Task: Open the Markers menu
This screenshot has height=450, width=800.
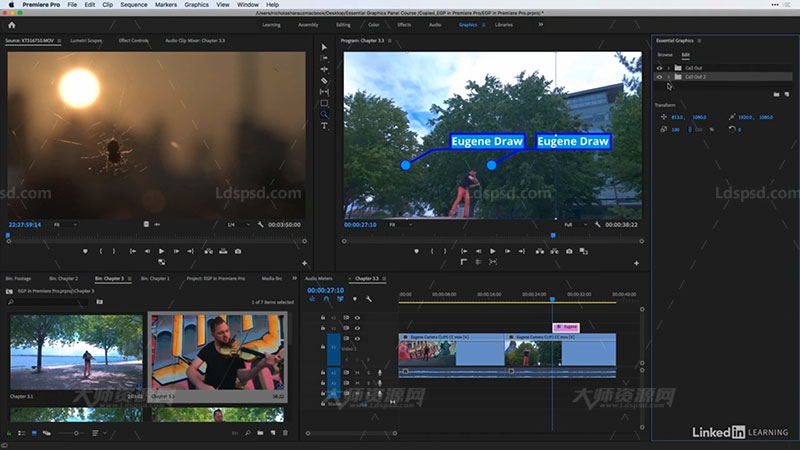Action: pyautogui.click(x=166, y=5)
